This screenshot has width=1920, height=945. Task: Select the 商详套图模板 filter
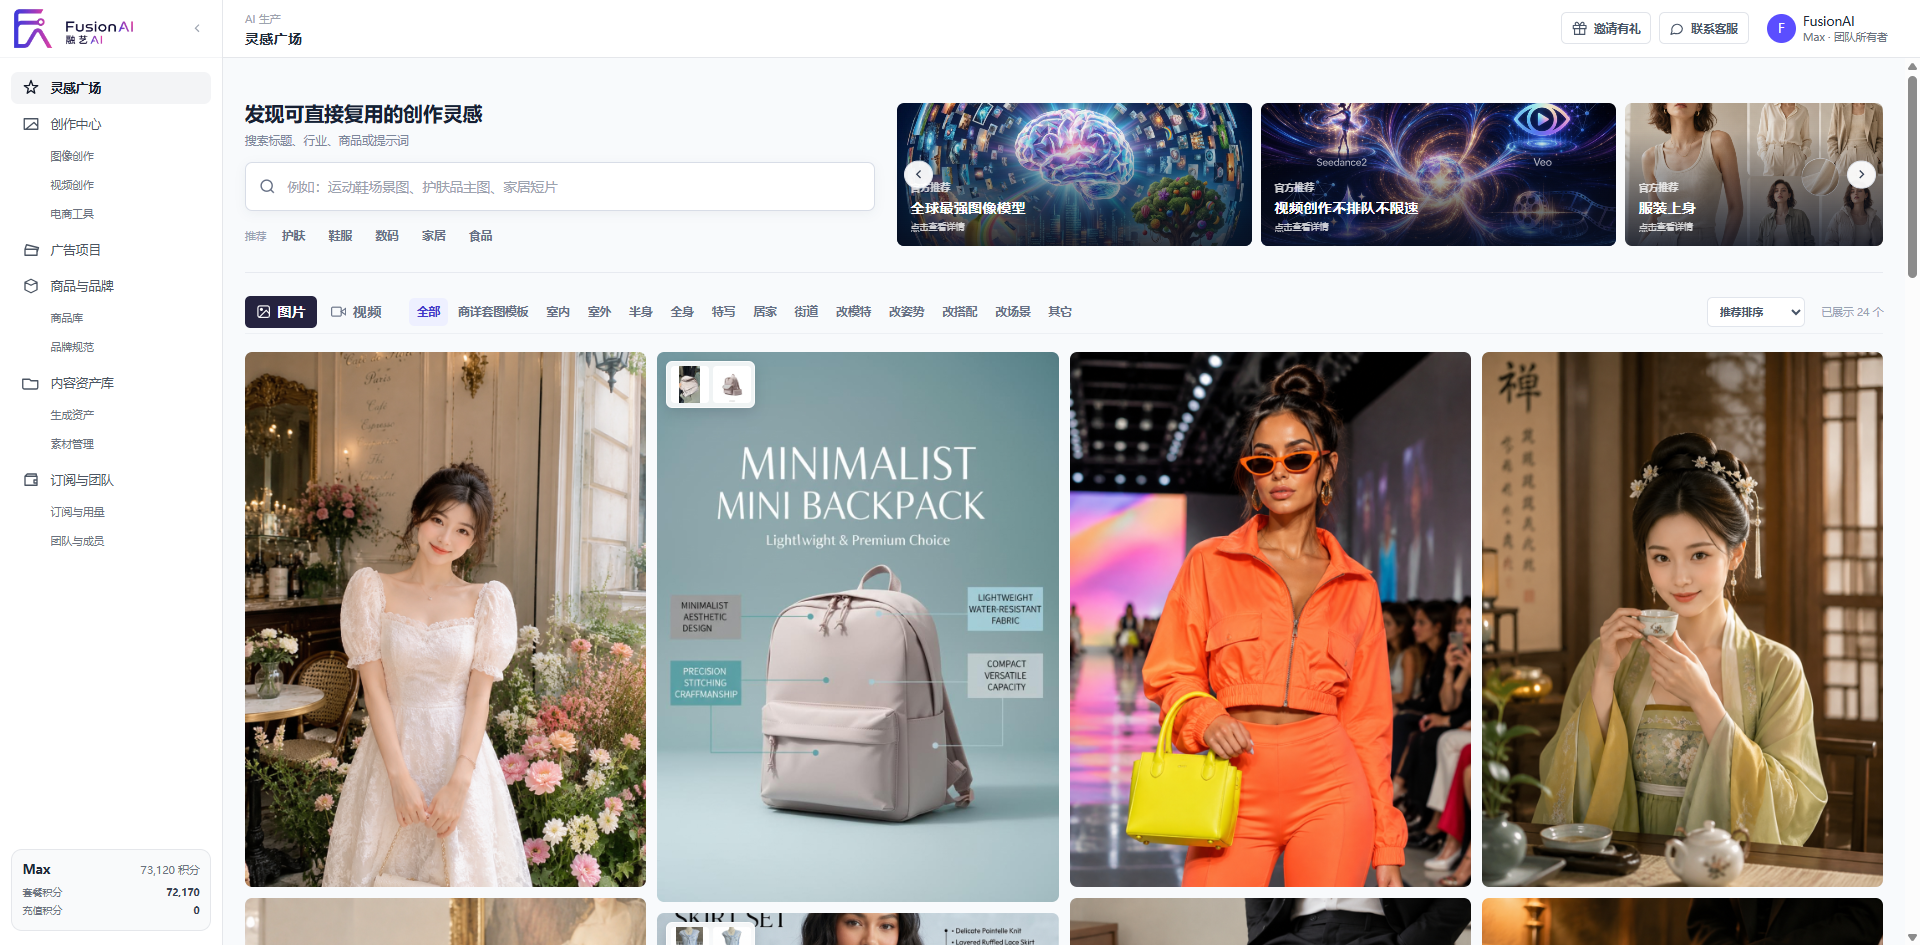(493, 312)
